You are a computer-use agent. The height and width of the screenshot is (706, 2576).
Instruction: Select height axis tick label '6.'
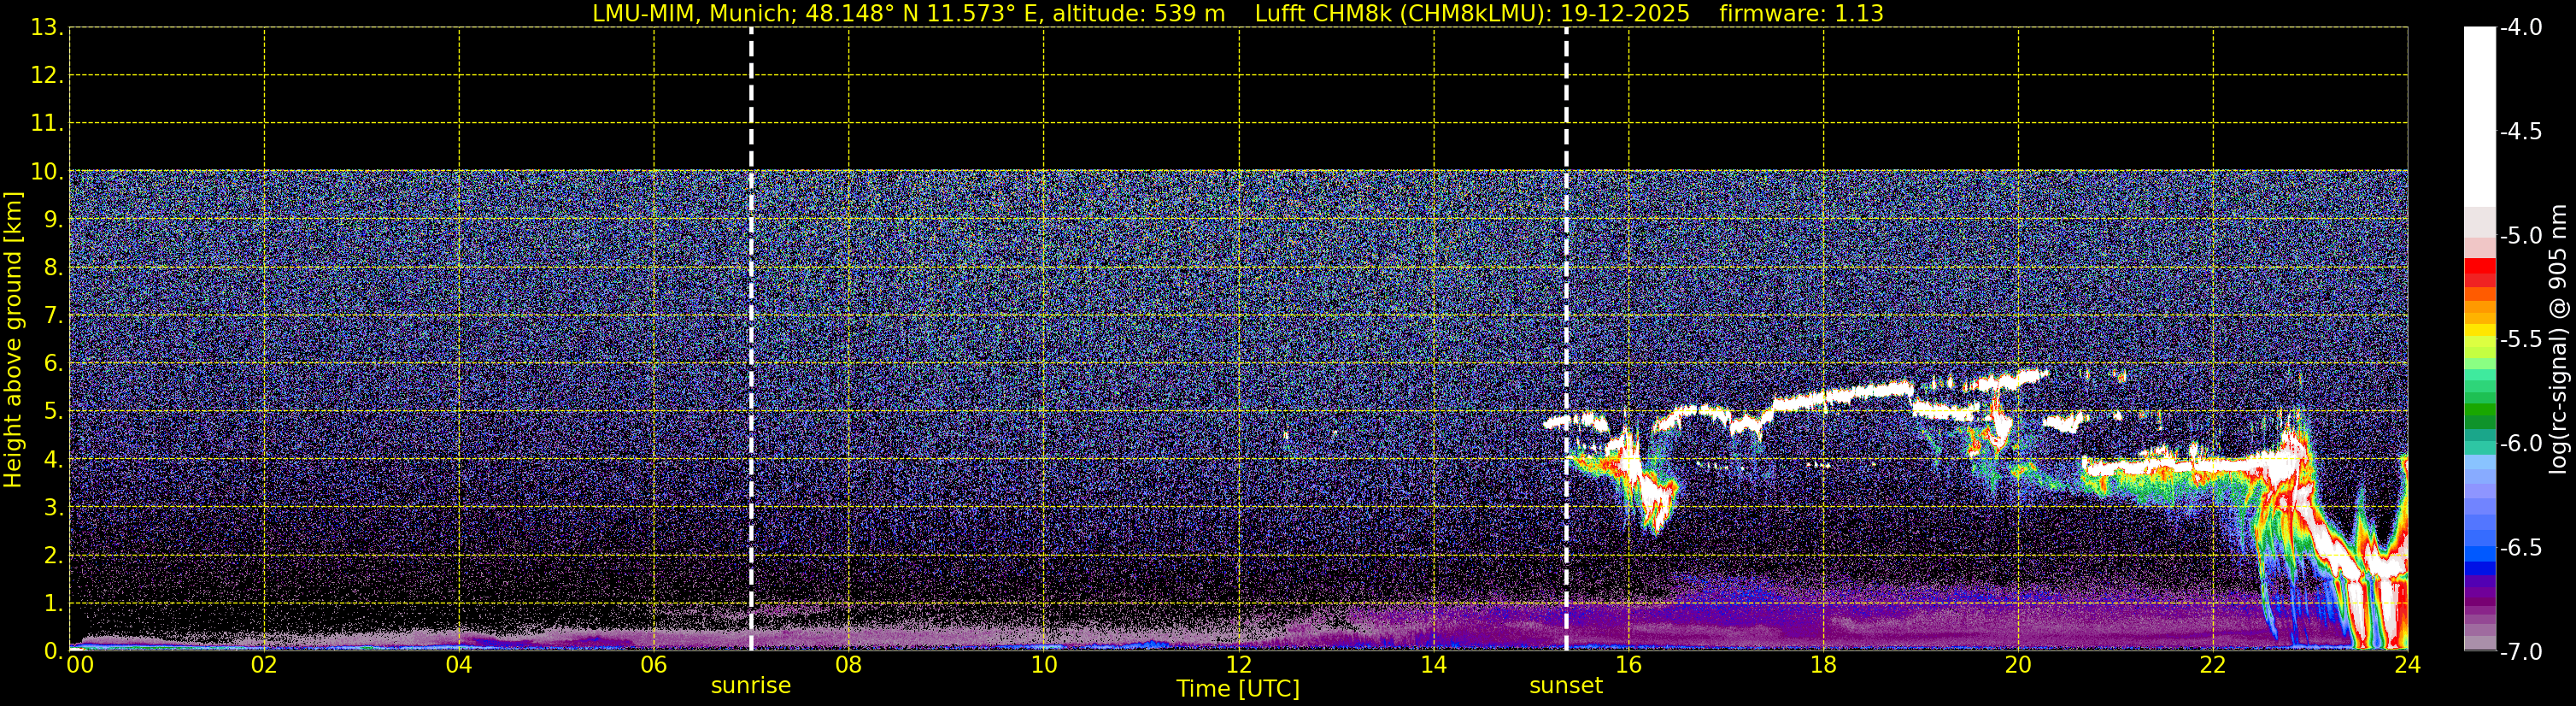[x=53, y=363]
